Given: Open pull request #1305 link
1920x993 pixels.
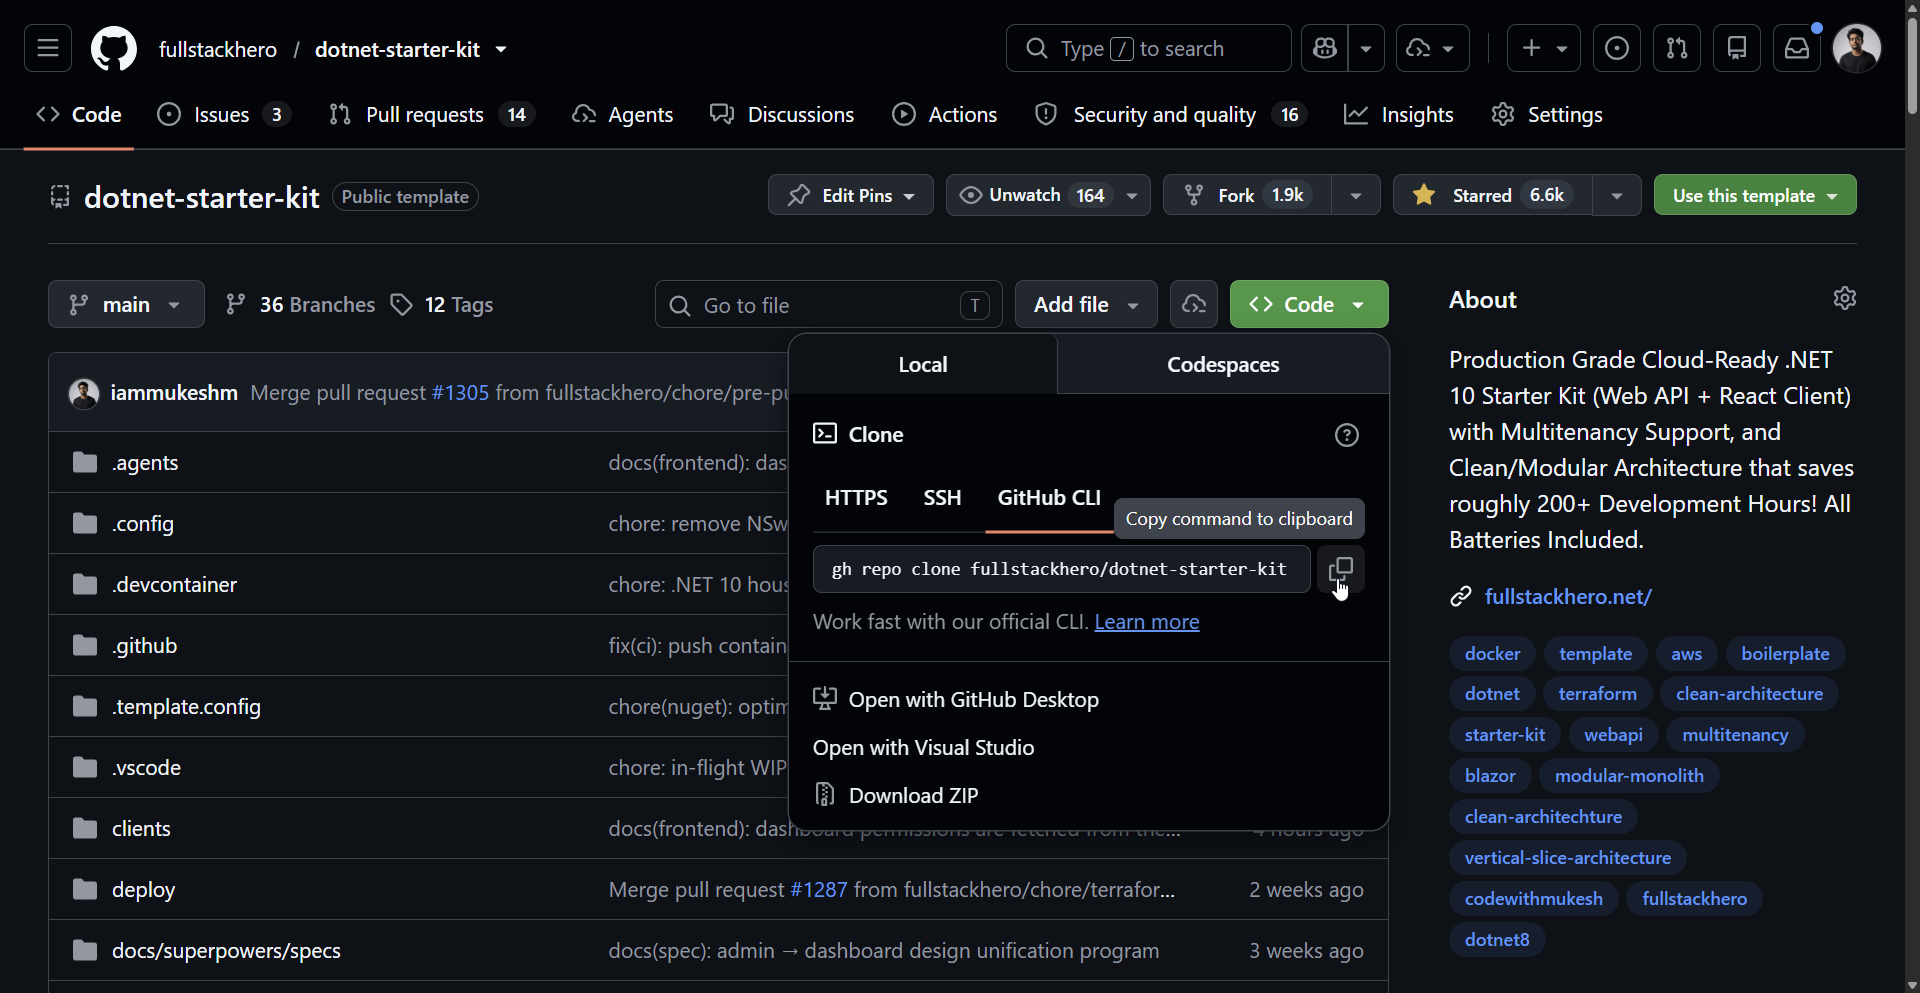Looking at the screenshot, I should 460,393.
